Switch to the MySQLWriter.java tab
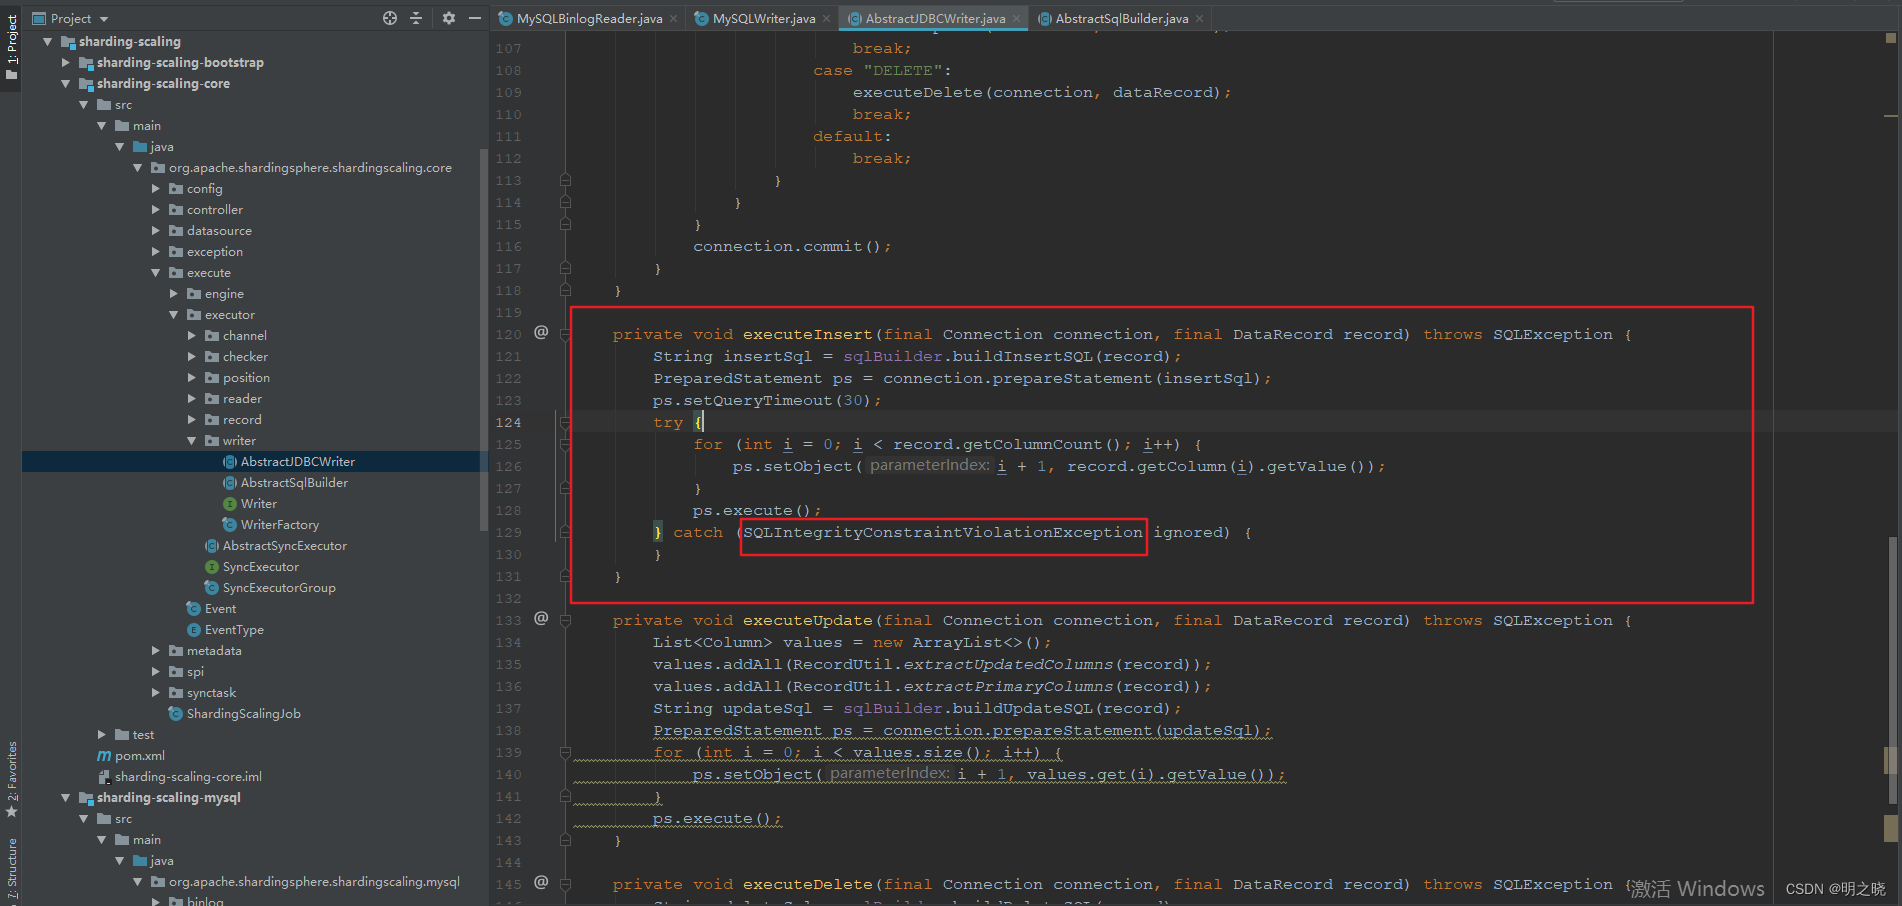Viewport: 1902px width, 906px height. point(762,17)
